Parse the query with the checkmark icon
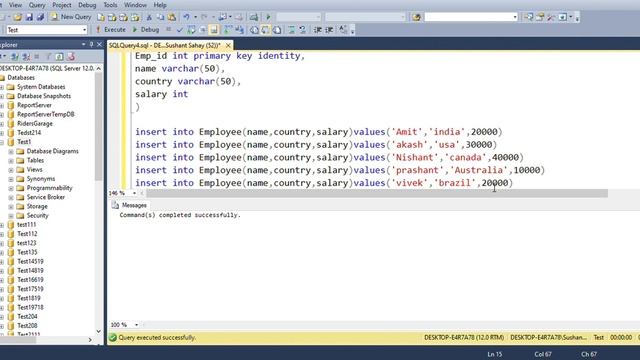Screen dimensions: 640x360 tap(180, 30)
